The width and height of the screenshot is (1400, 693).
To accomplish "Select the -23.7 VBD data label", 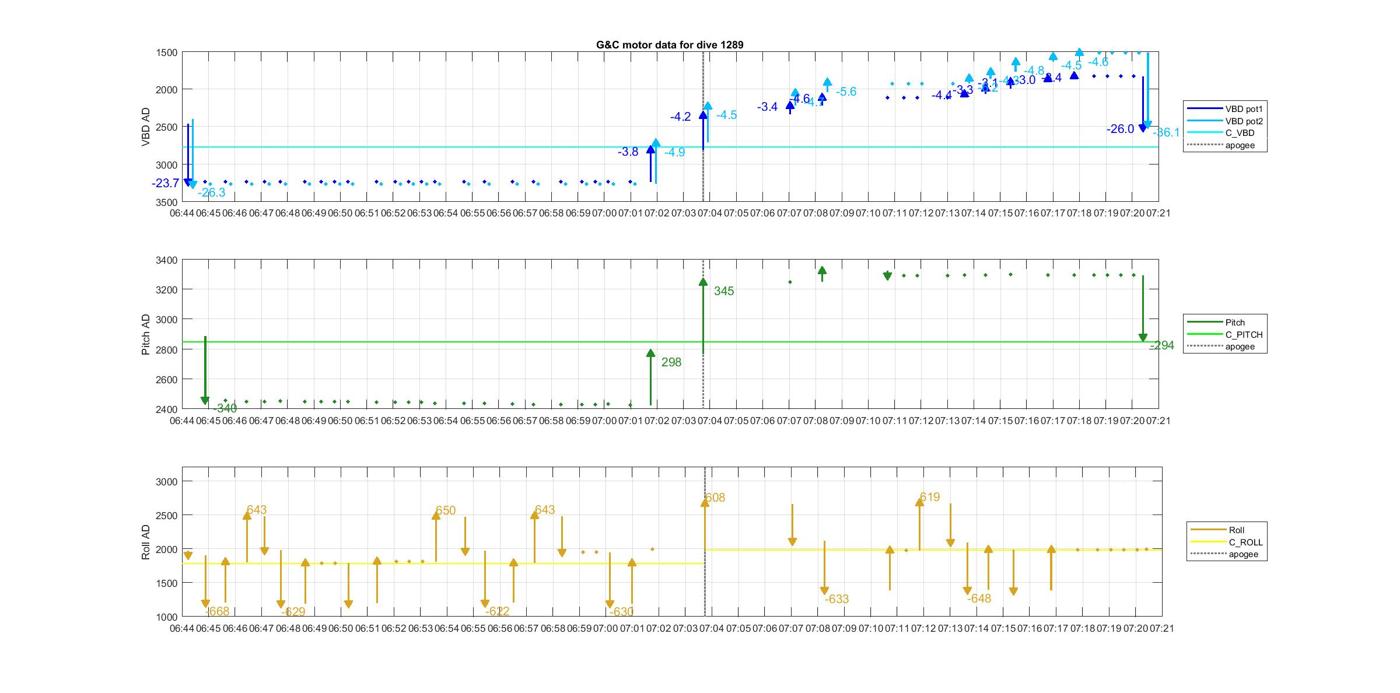I will (x=165, y=183).
